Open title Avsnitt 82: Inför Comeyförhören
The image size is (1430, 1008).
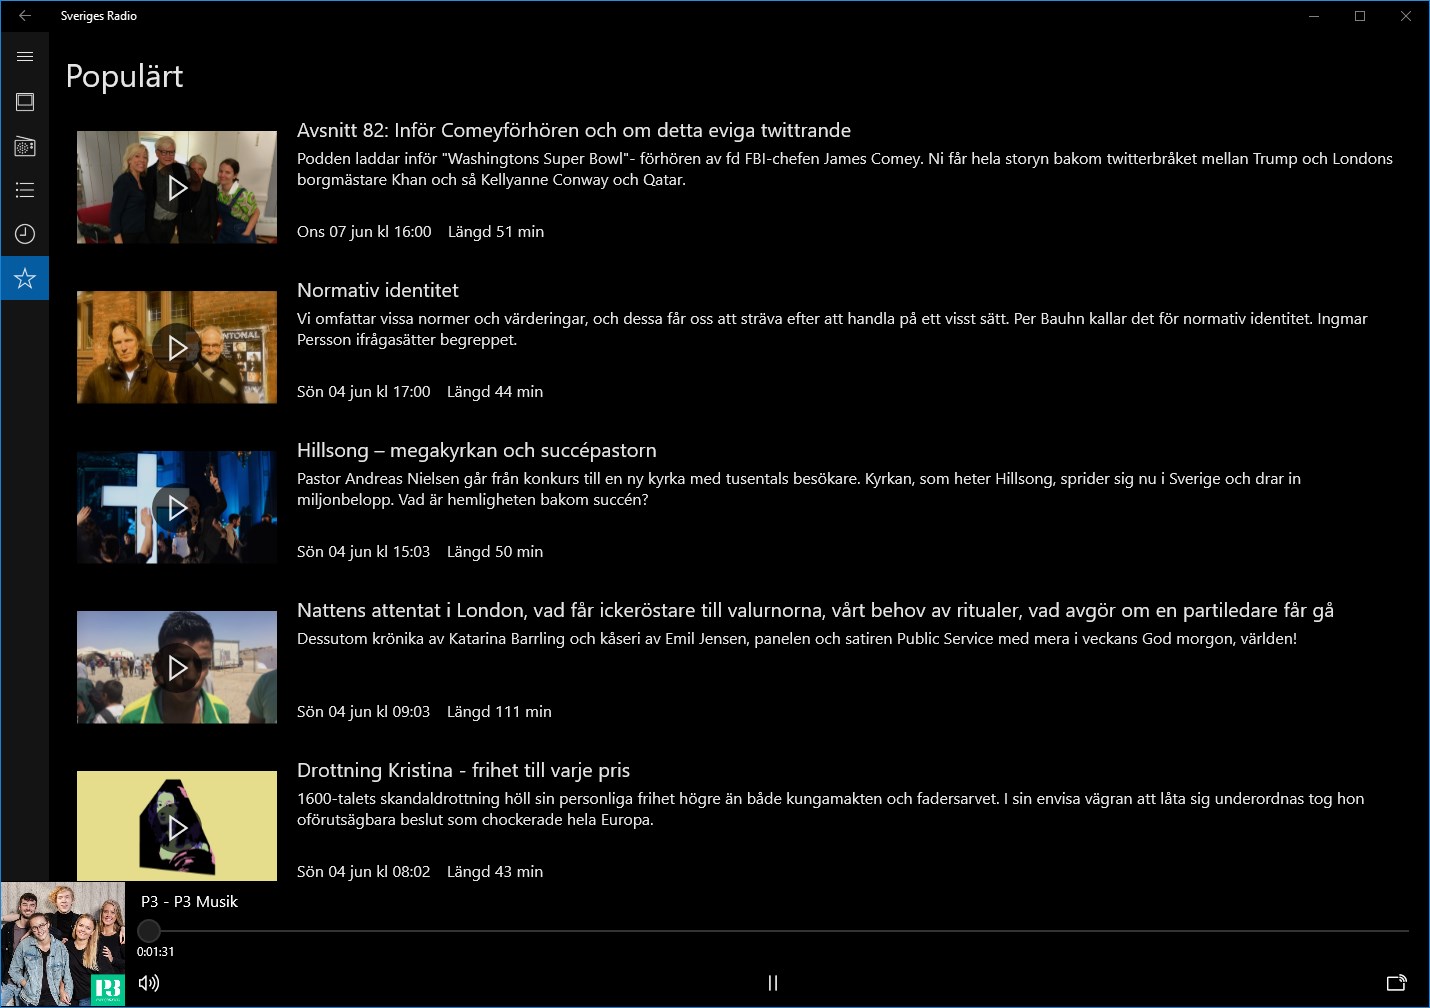tap(574, 130)
